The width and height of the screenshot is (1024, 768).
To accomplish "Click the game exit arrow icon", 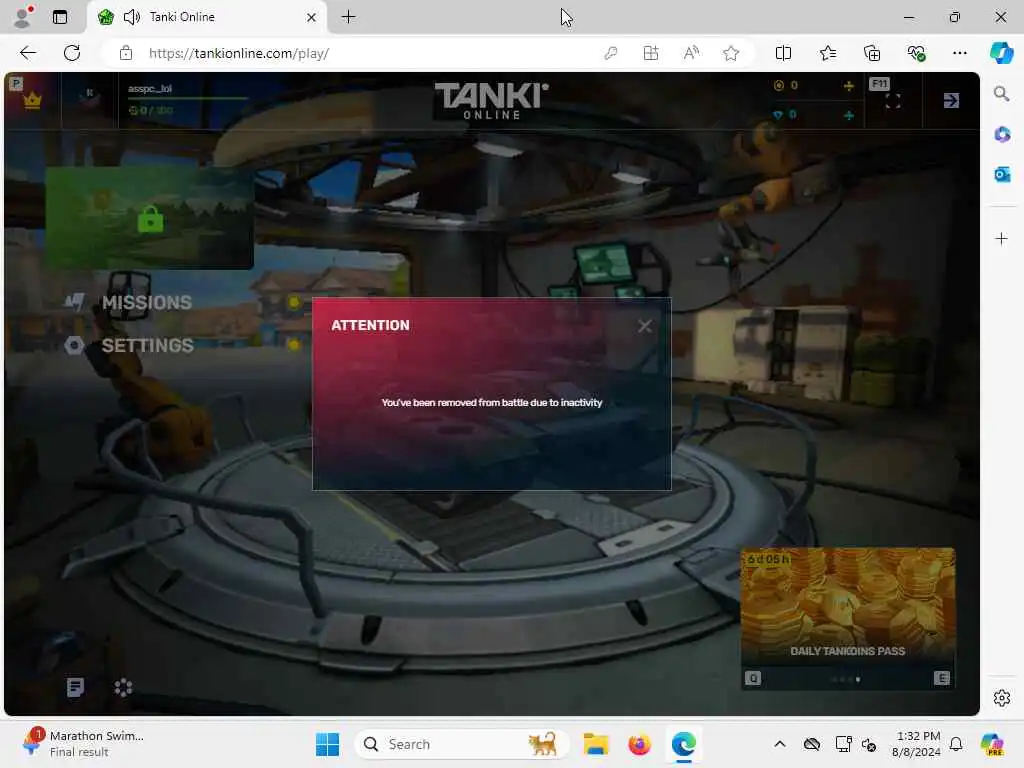I will click(951, 100).
